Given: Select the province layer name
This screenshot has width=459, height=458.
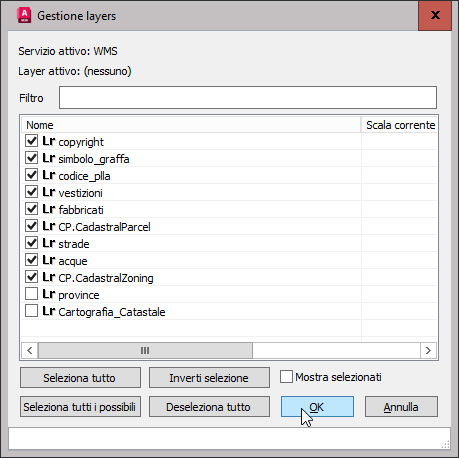Looking at the screenshot, I should (79, 295).
